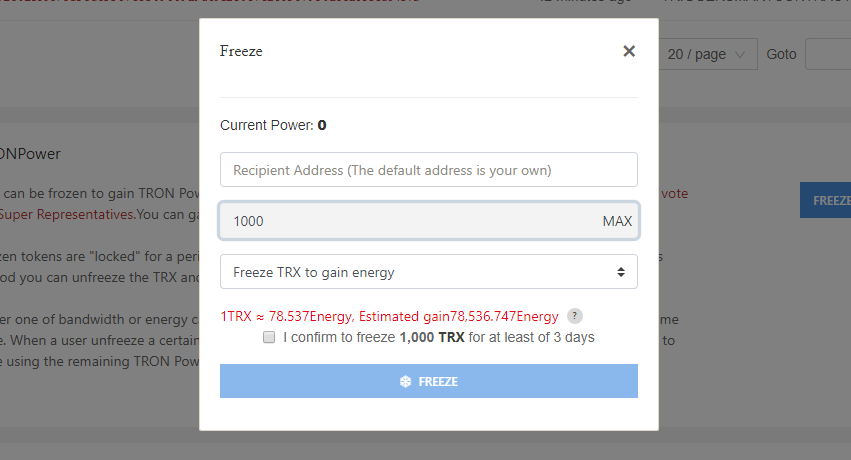
Task: Click the question mark help icon
Action: click(x=574, y=315)
